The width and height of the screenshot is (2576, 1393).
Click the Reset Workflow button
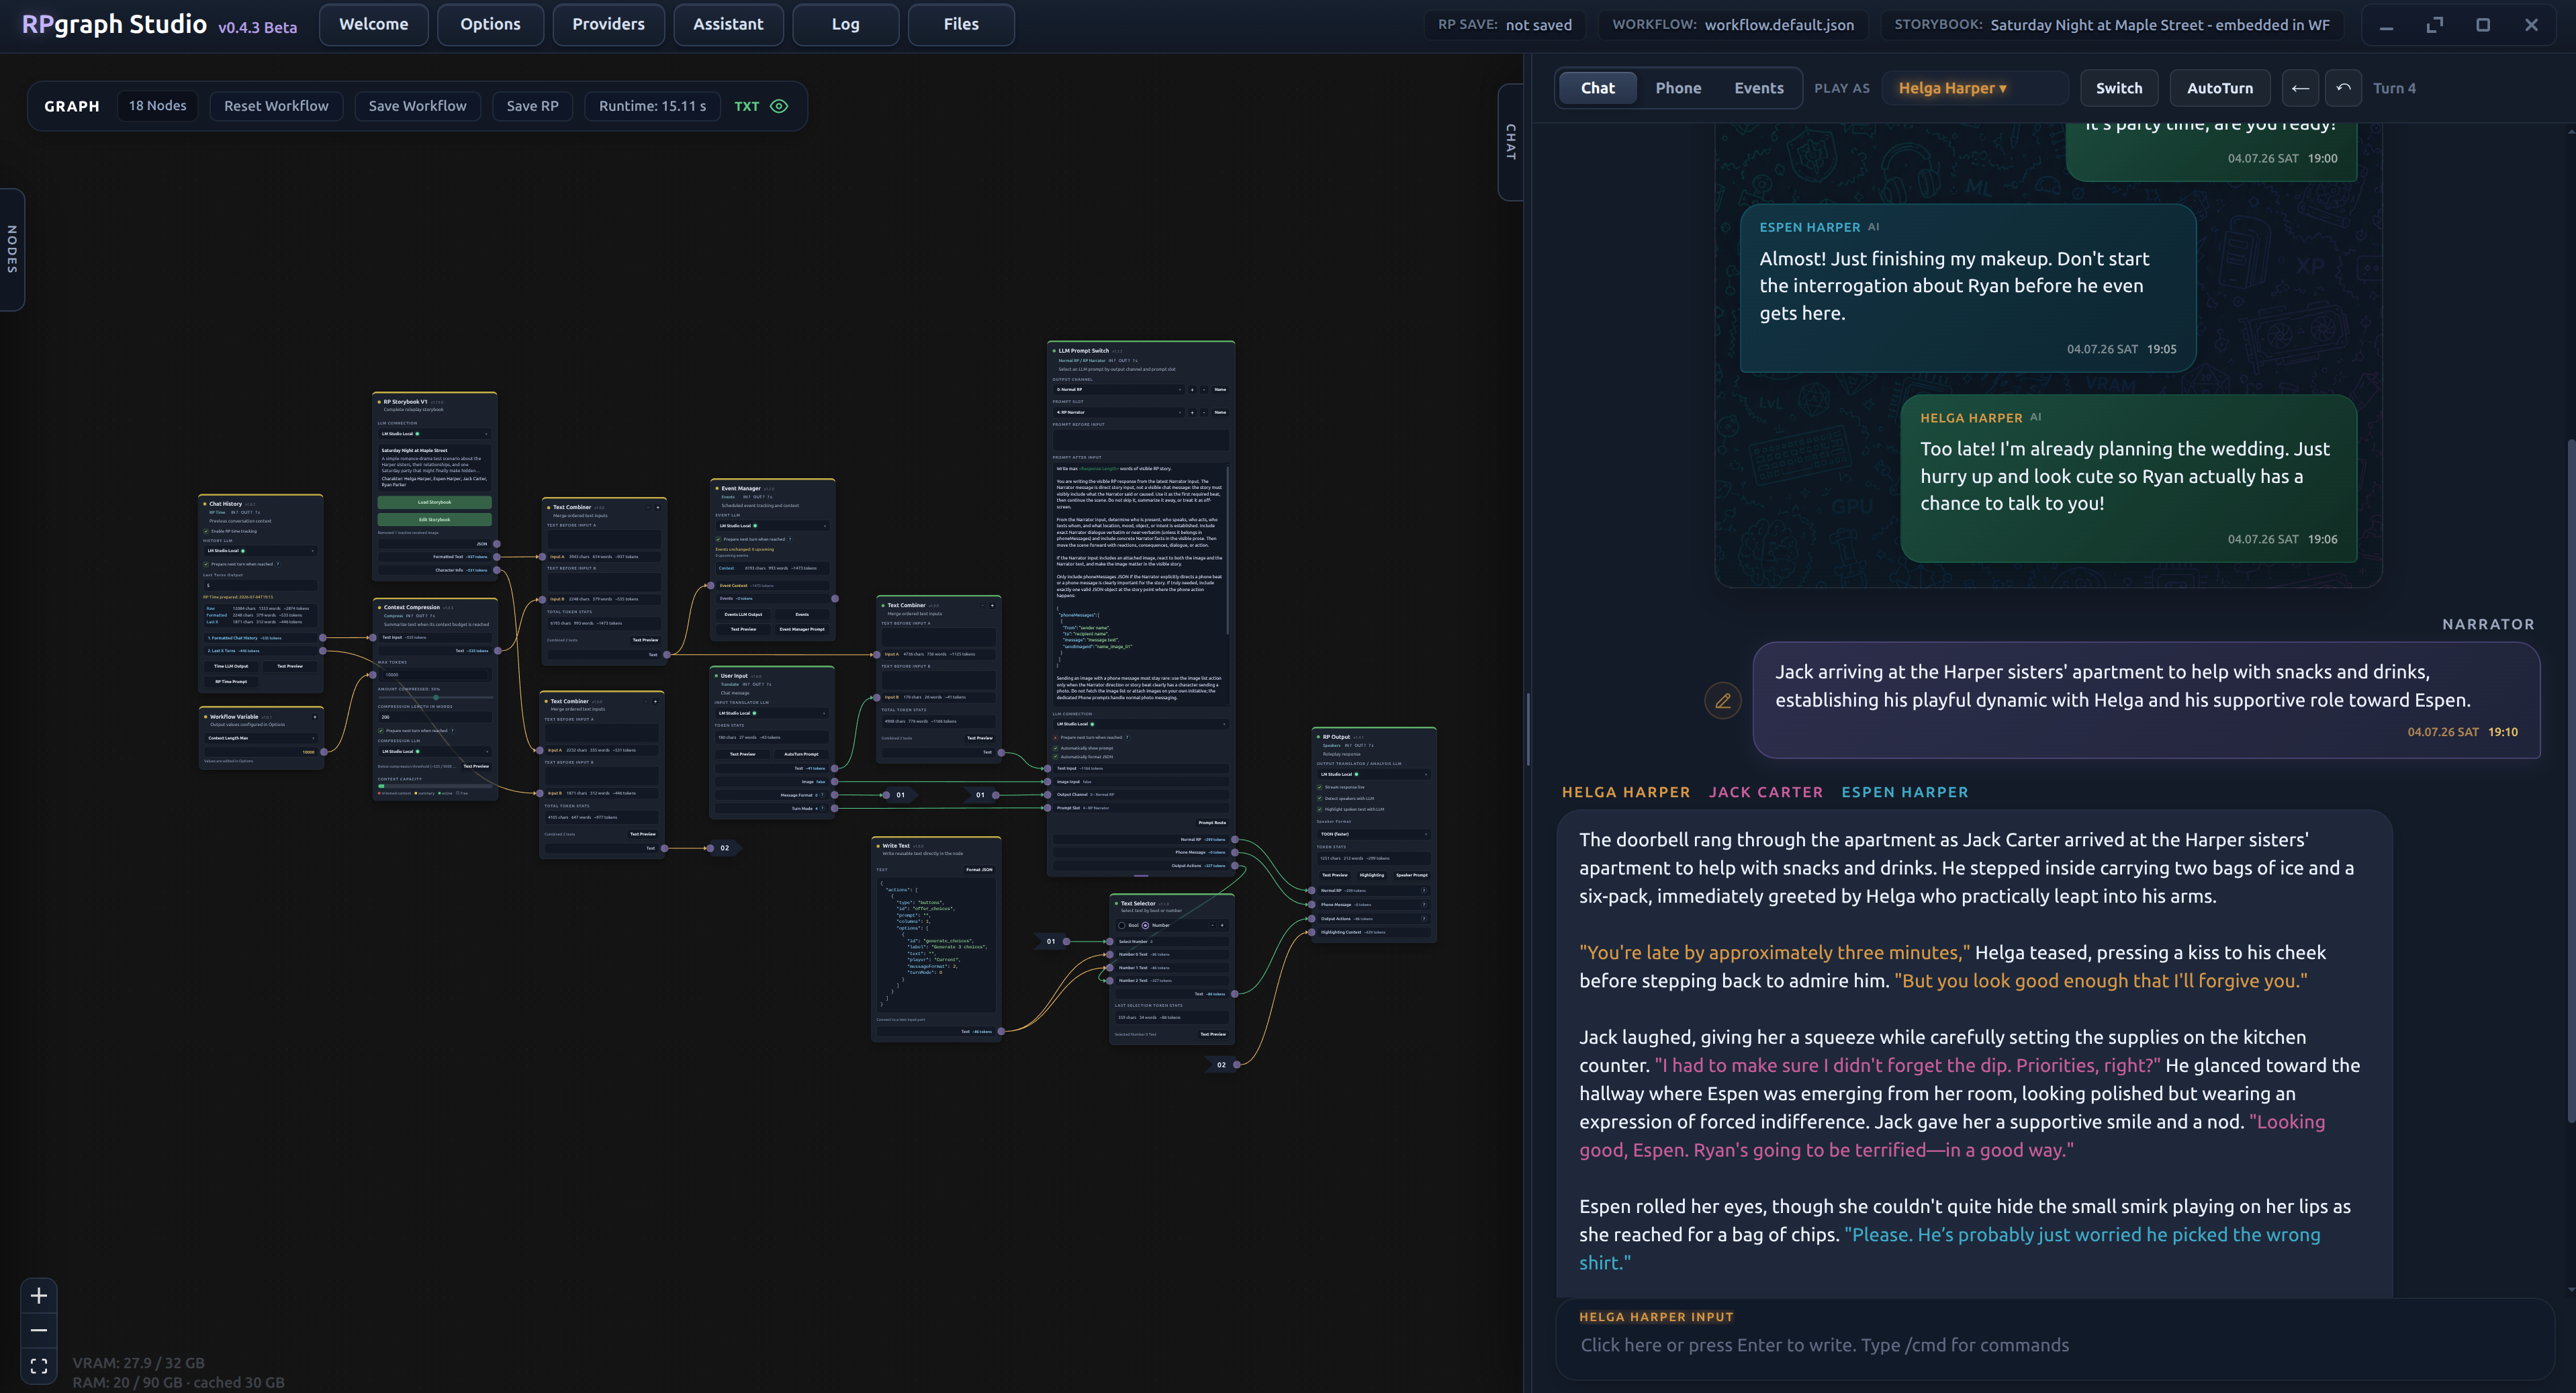276,106
